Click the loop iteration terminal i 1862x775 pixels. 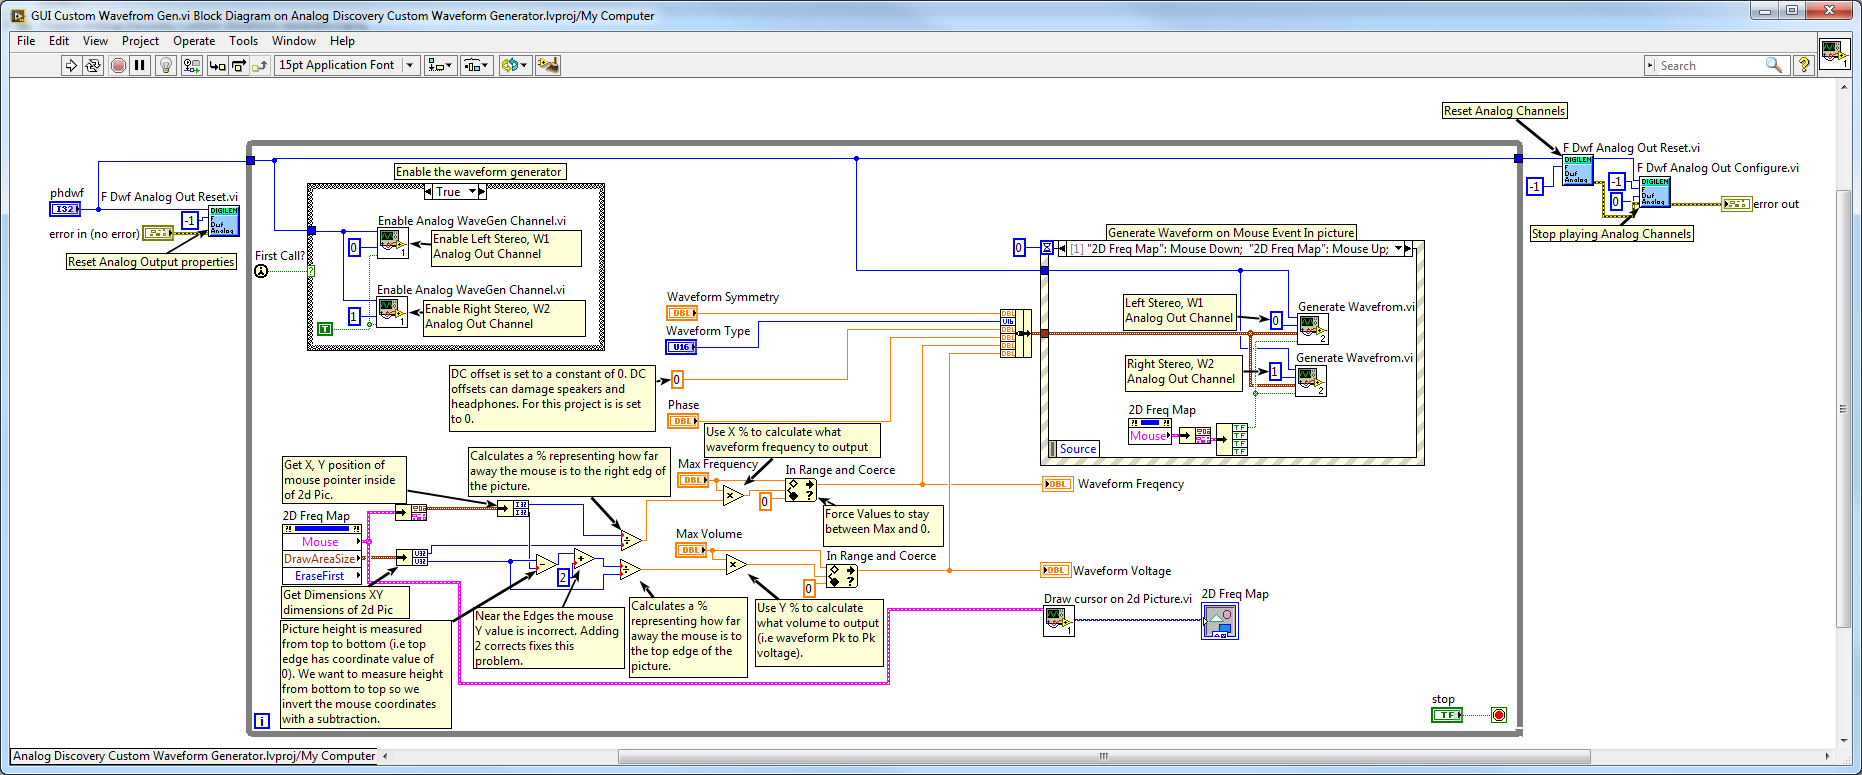[x=261, y=720]
